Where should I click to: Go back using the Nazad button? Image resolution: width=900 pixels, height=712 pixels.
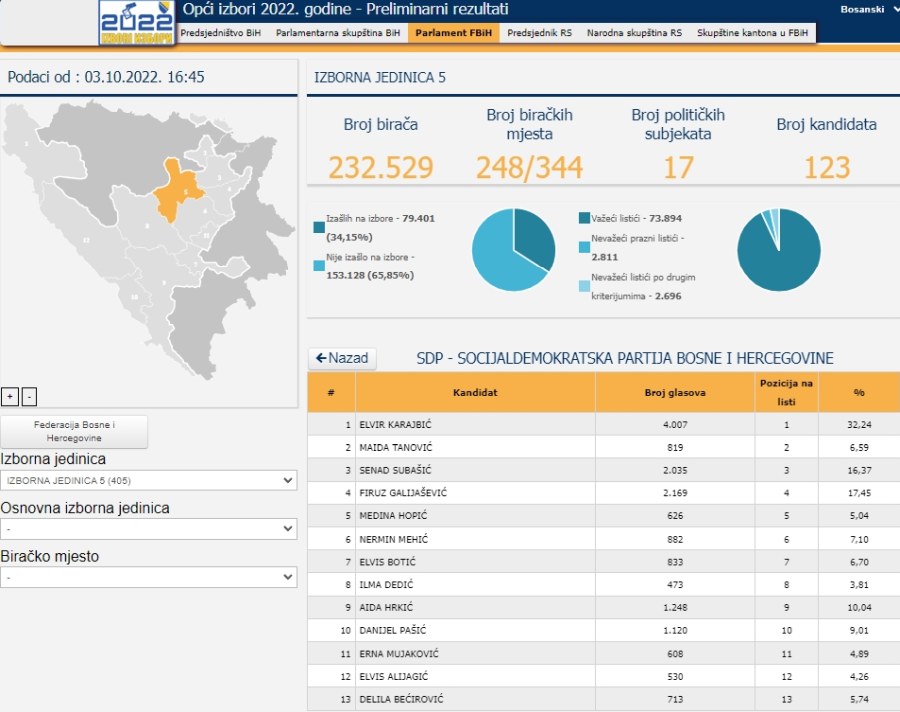point(342,358)
